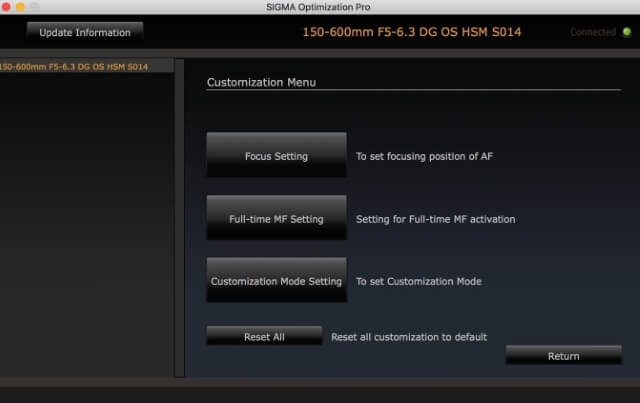Screen dimensions: 640x403
Task: Click the Customization Menu heading
Action: (261, 82)
